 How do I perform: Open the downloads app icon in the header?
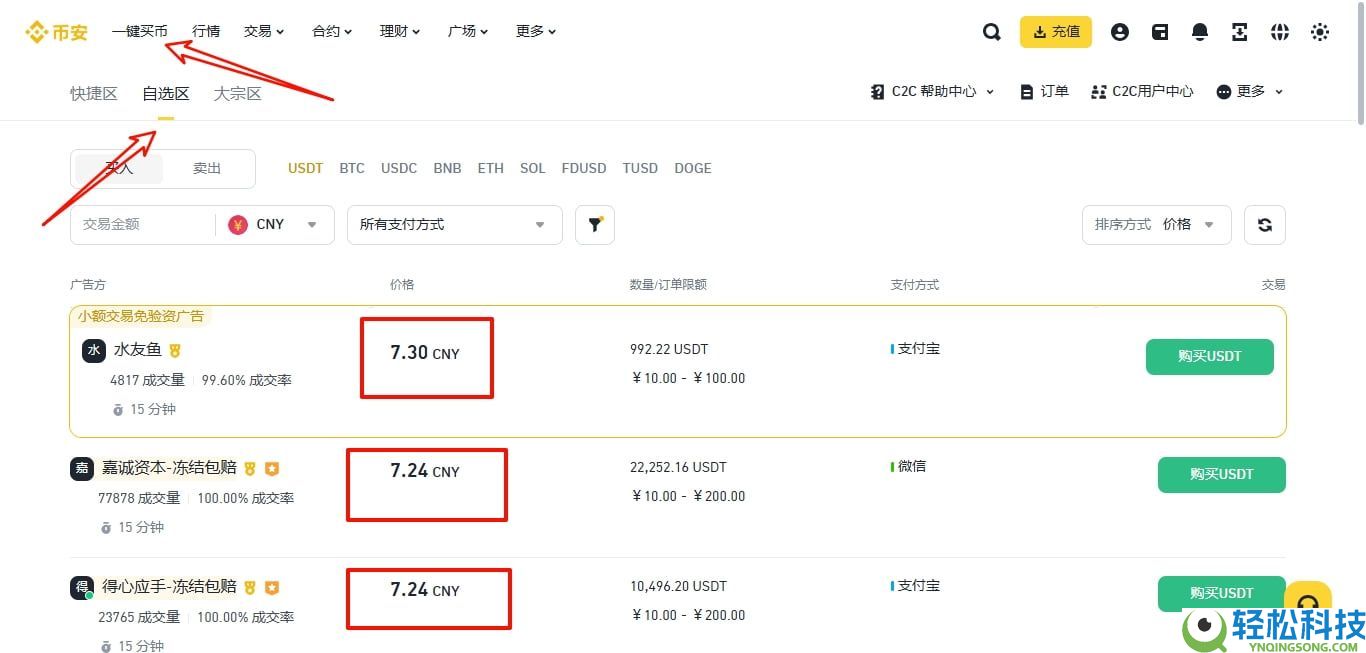coord(1239,31)
